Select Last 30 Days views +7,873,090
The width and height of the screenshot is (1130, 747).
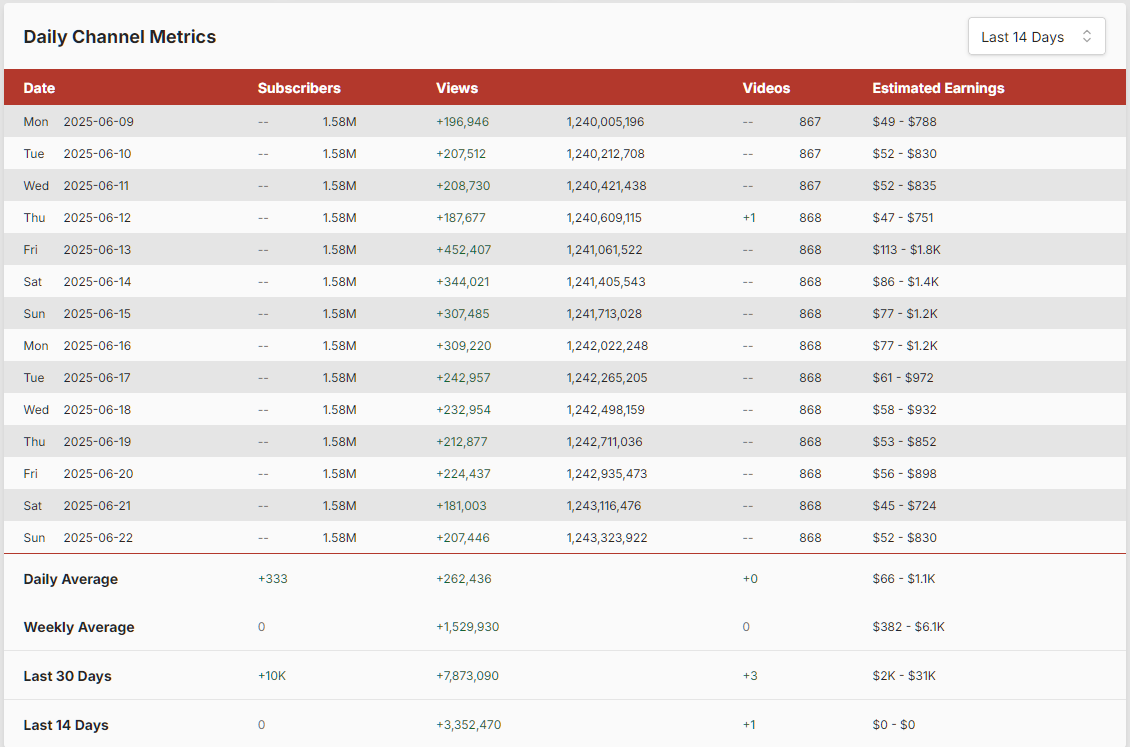click(x=467, y=676)
